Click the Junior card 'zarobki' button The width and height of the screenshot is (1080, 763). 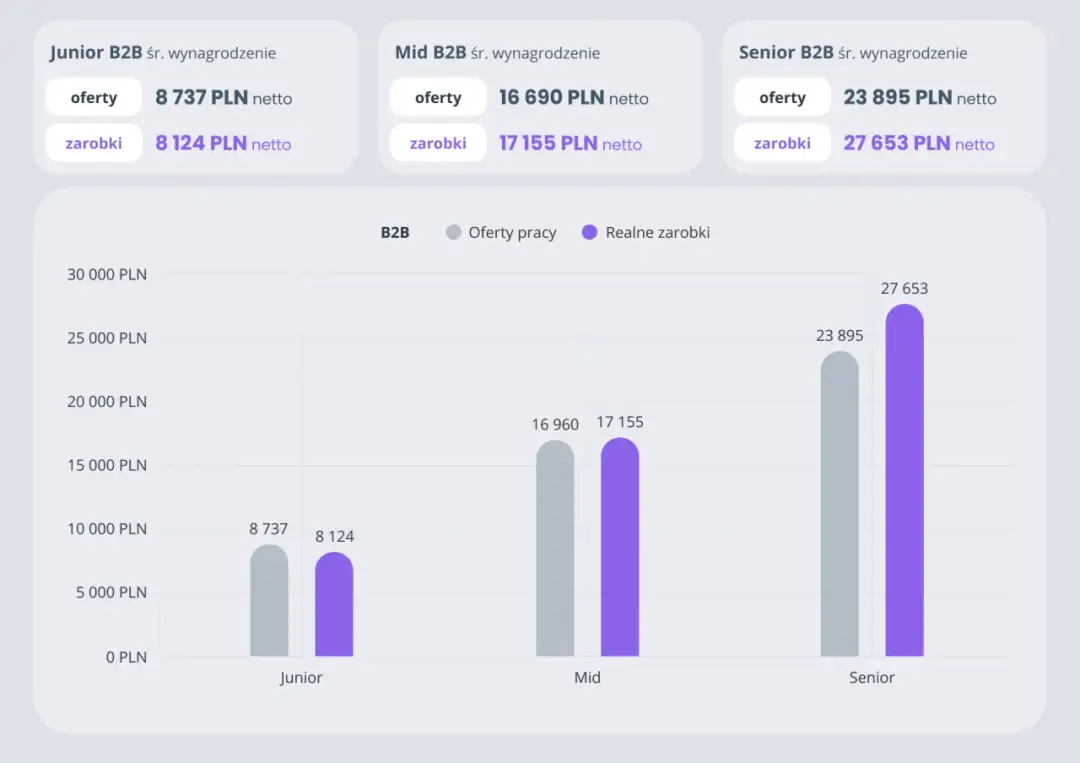pos(94,143)
